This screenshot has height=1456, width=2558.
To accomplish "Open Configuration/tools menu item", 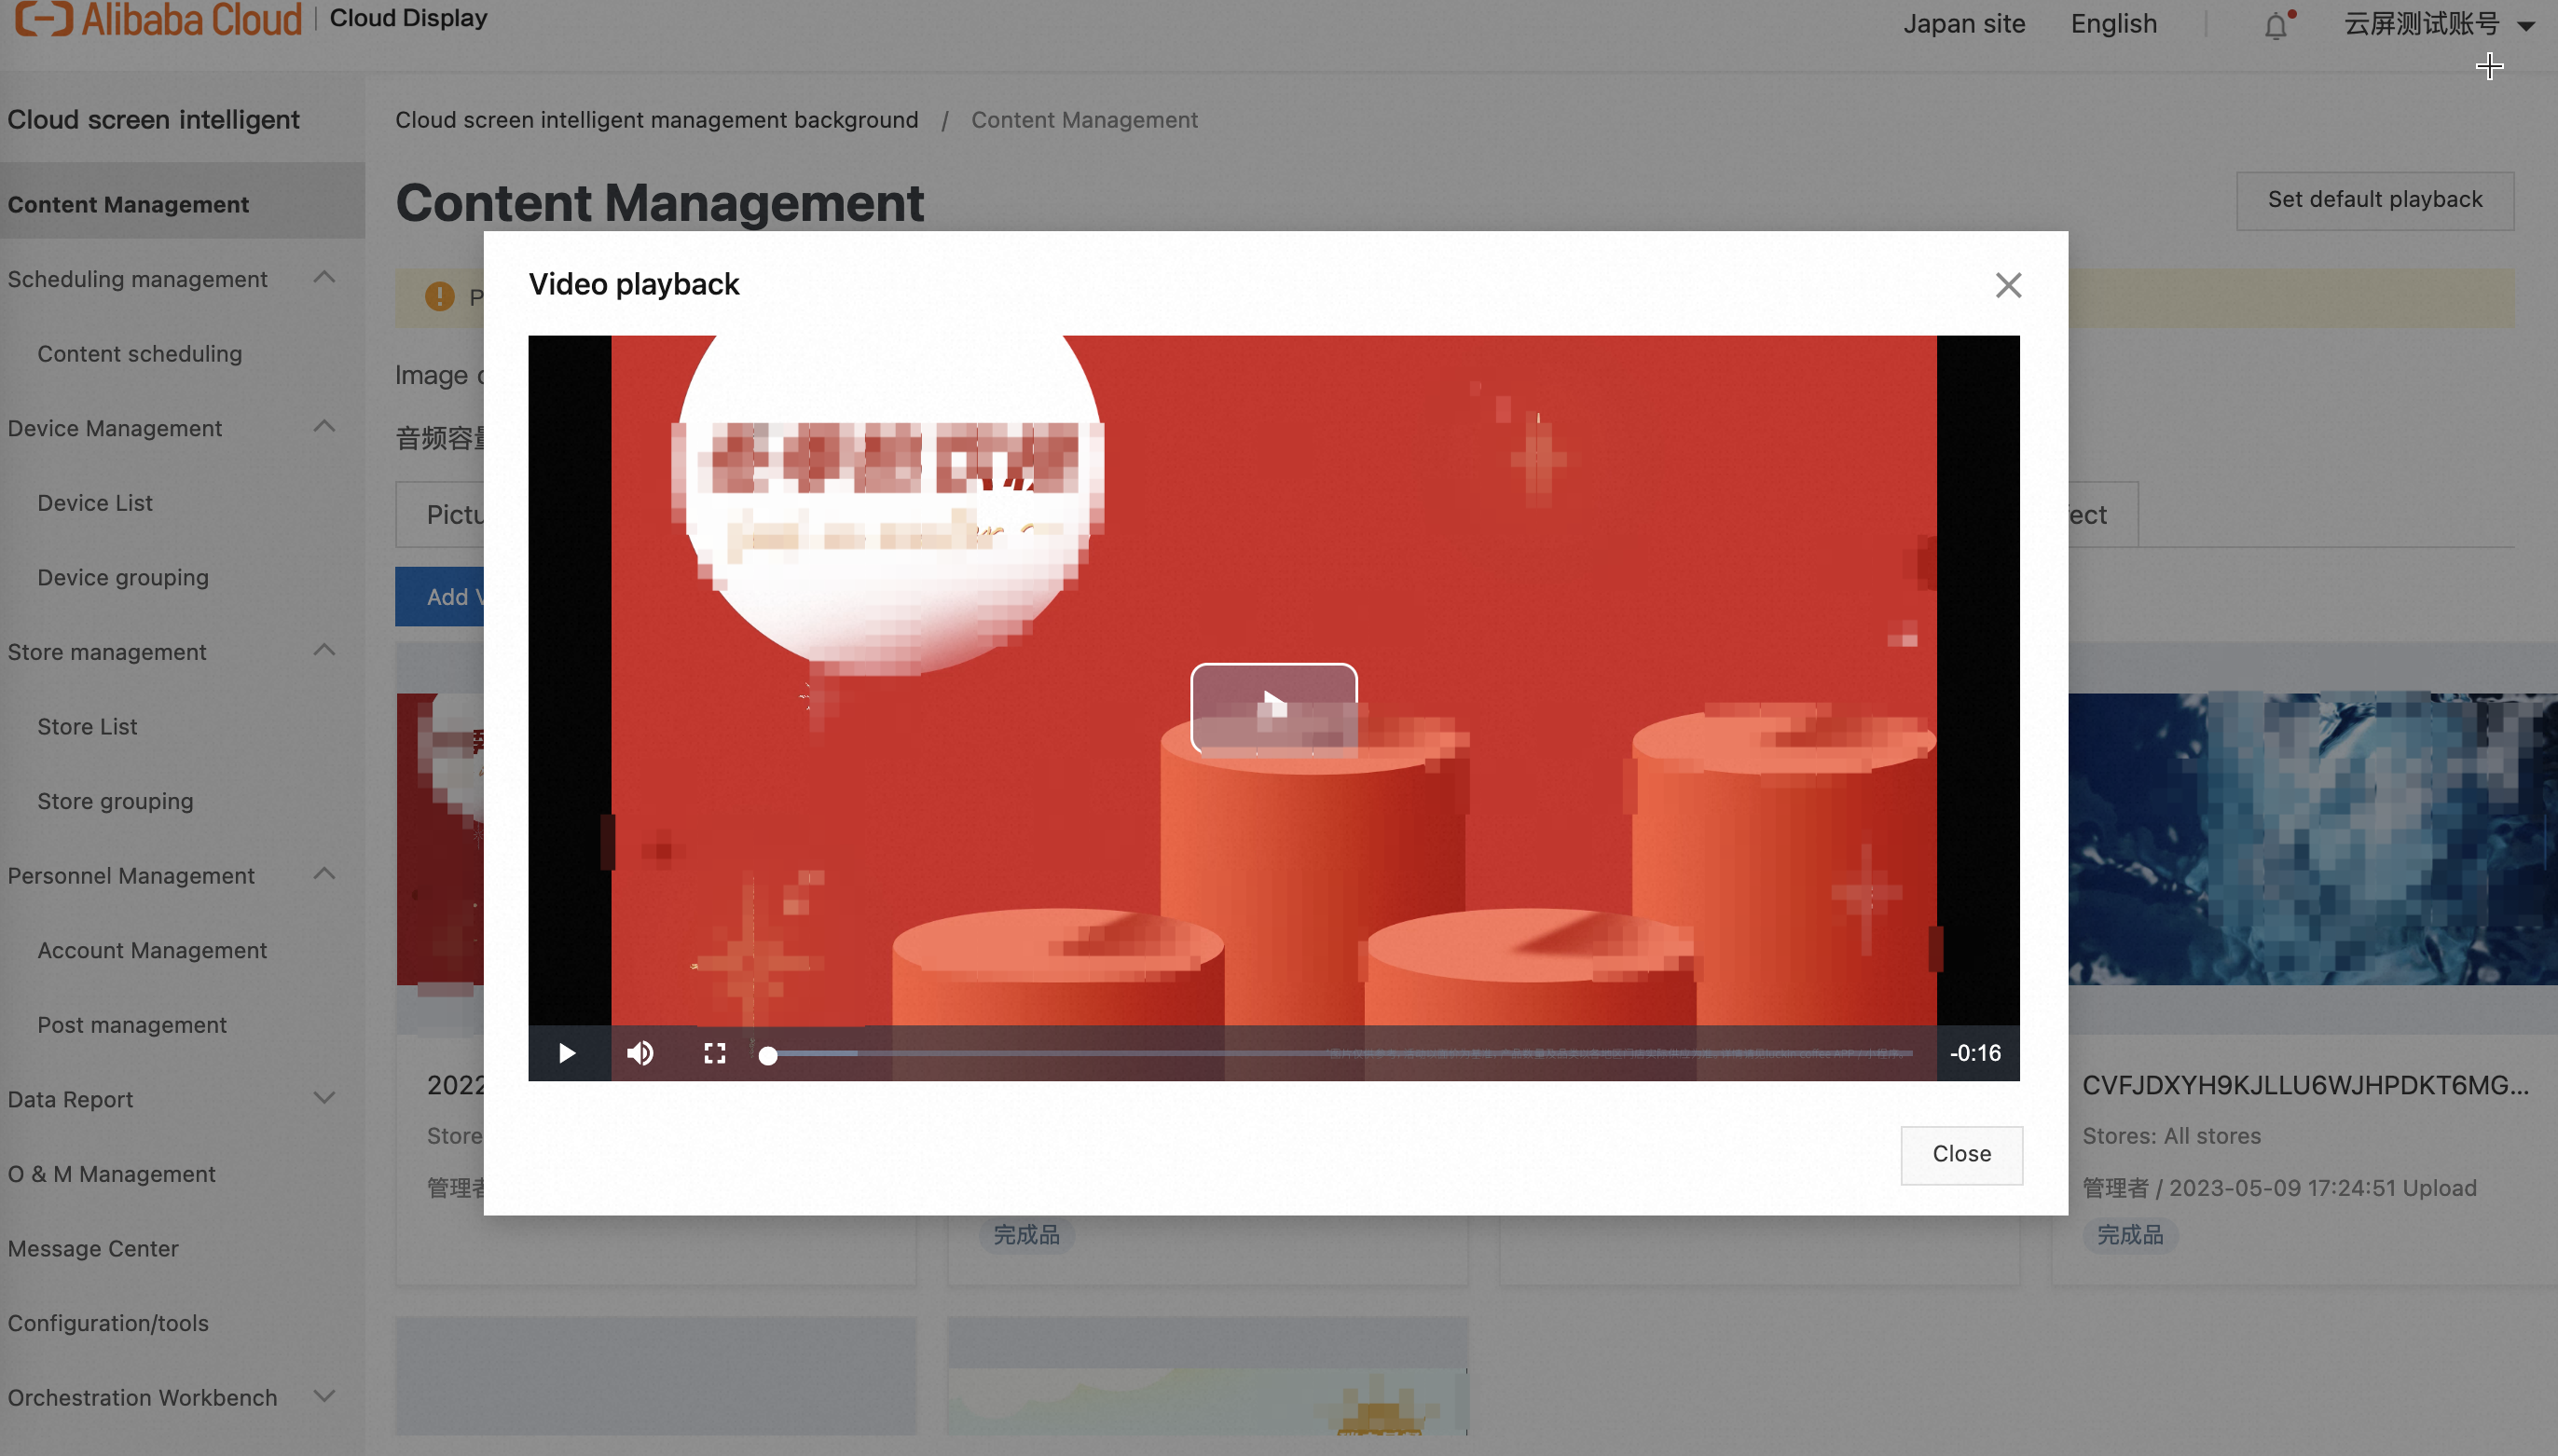I will (108, 1323).
